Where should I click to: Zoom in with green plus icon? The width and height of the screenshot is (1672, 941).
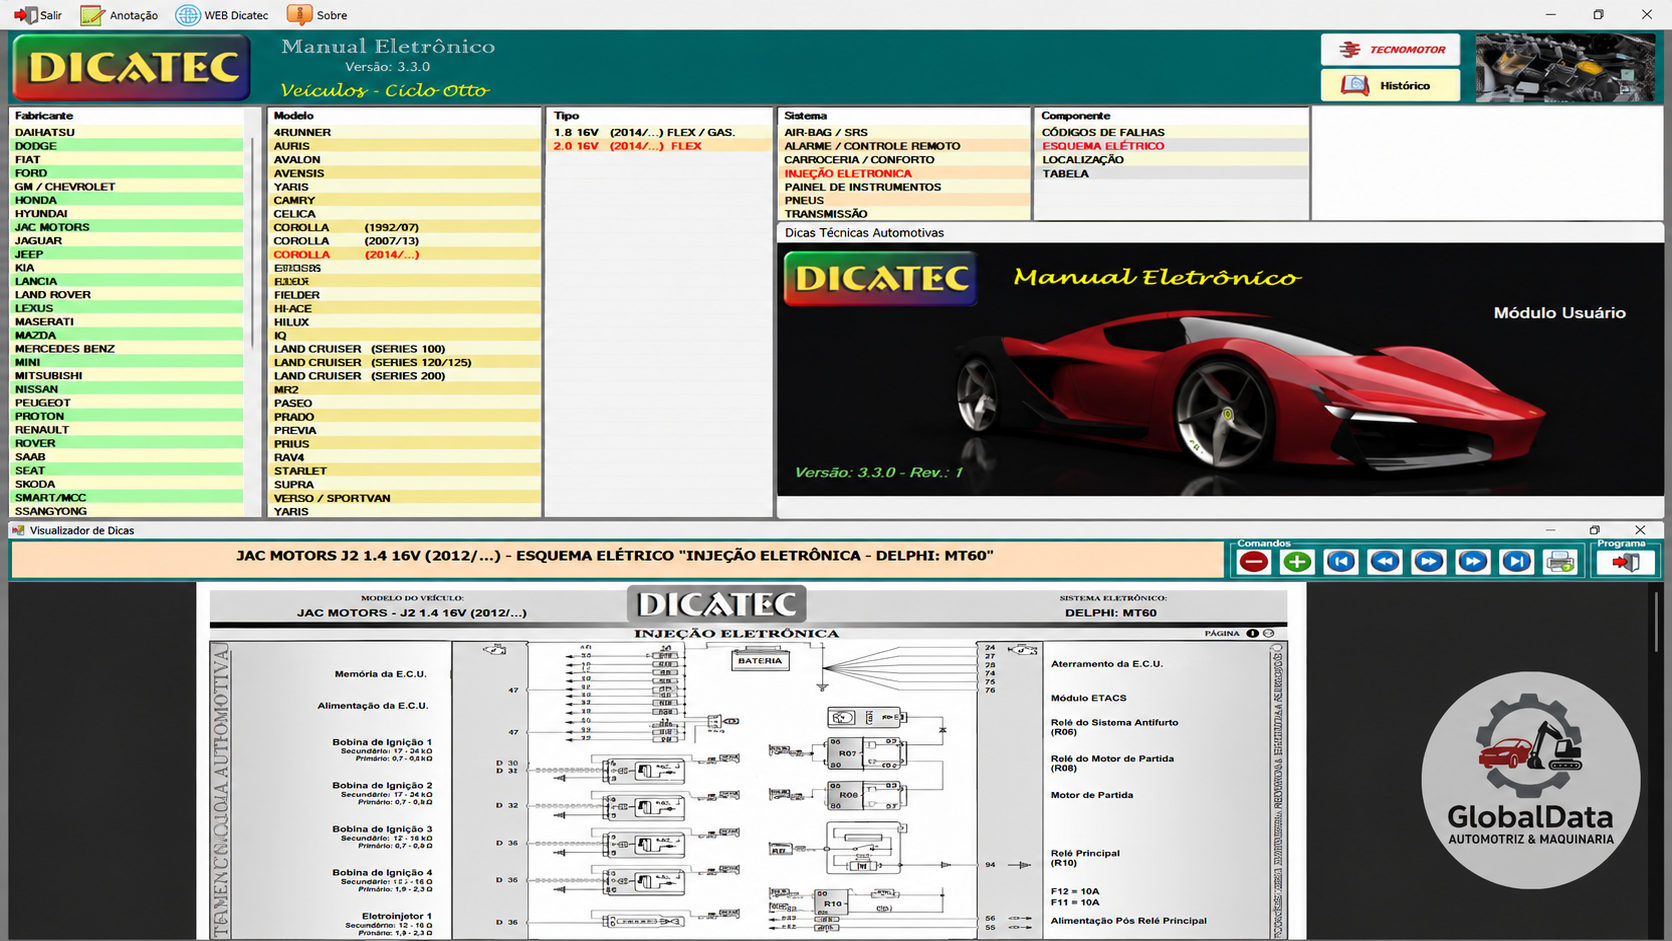[1297, 562]
